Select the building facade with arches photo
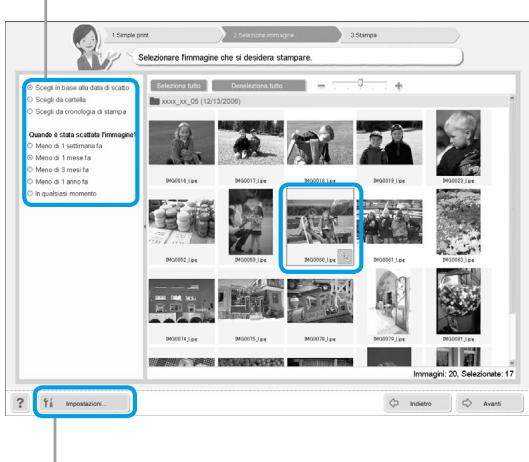This screenshot has width=529, height=462. [182, 301]
